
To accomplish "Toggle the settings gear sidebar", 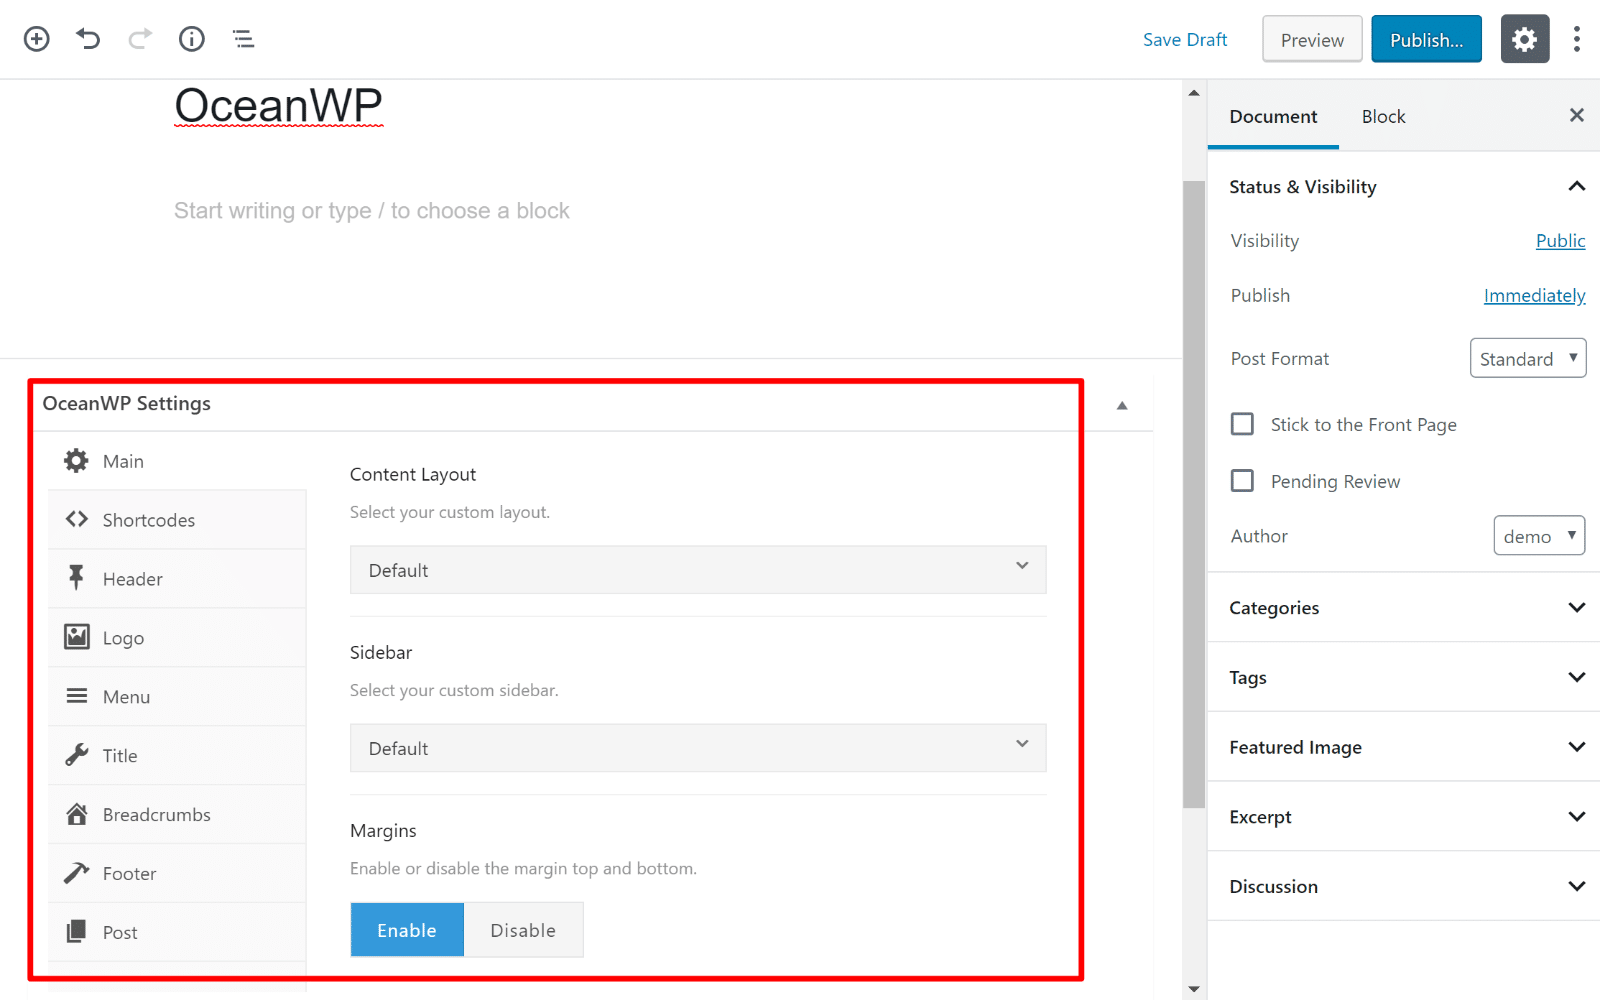I will 1524,39.
